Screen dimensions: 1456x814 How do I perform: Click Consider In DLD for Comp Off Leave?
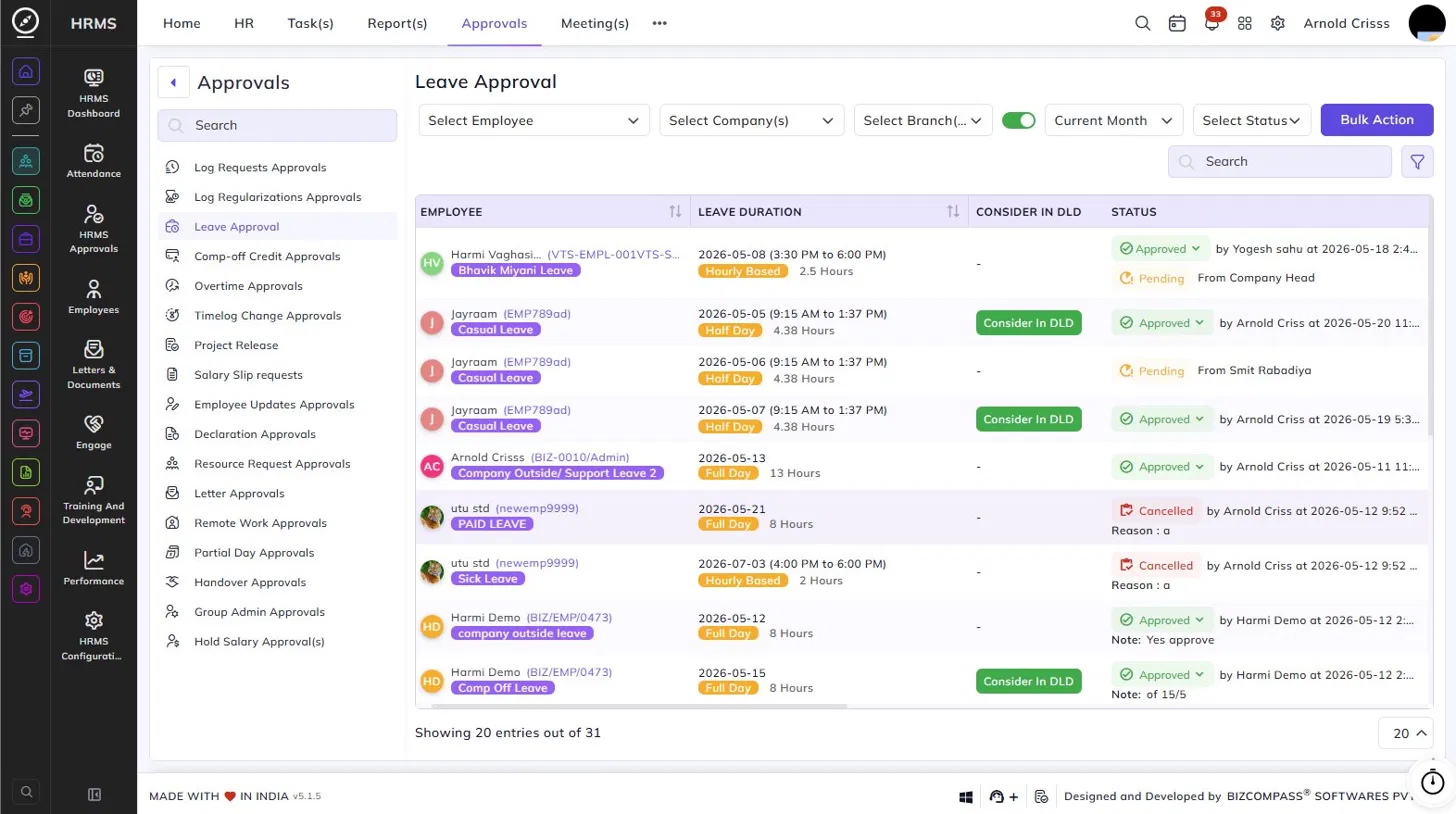[x=1028, y=681]
